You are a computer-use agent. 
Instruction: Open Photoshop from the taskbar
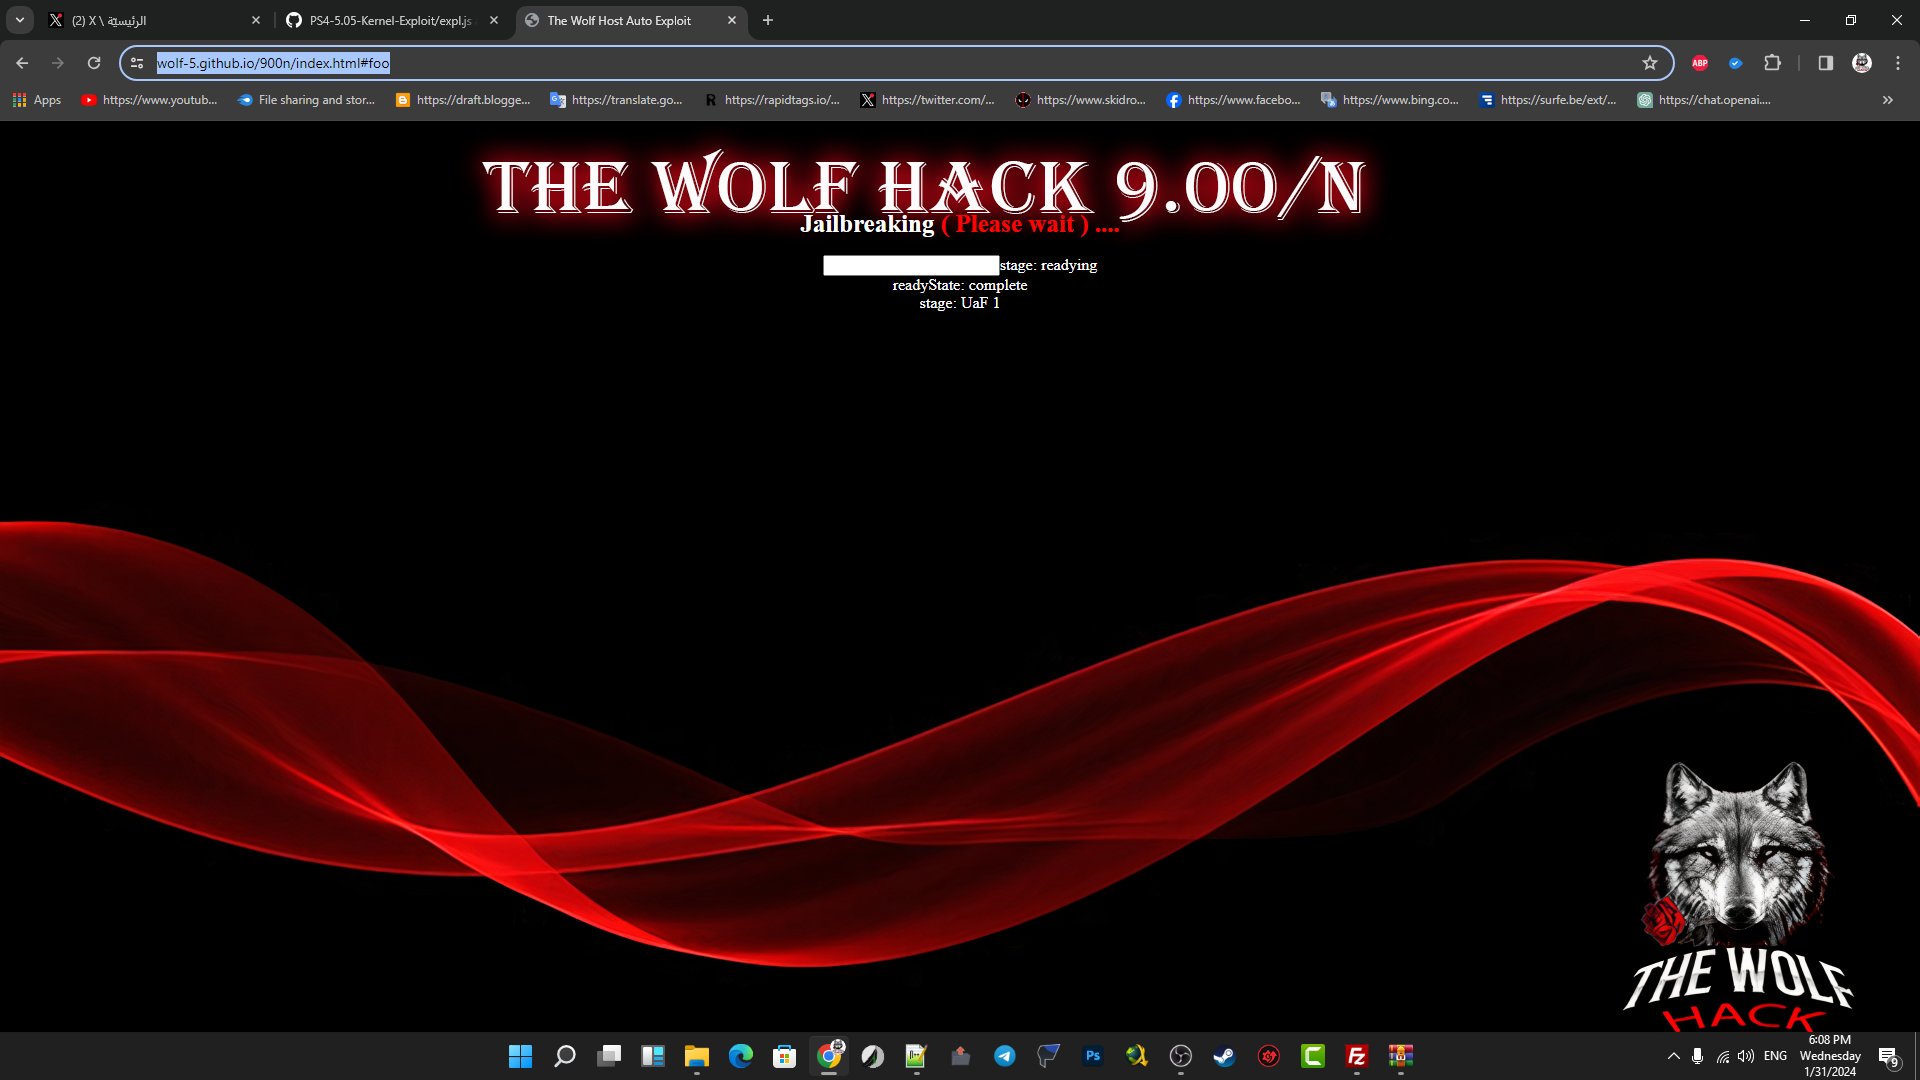(1092, 1056)
